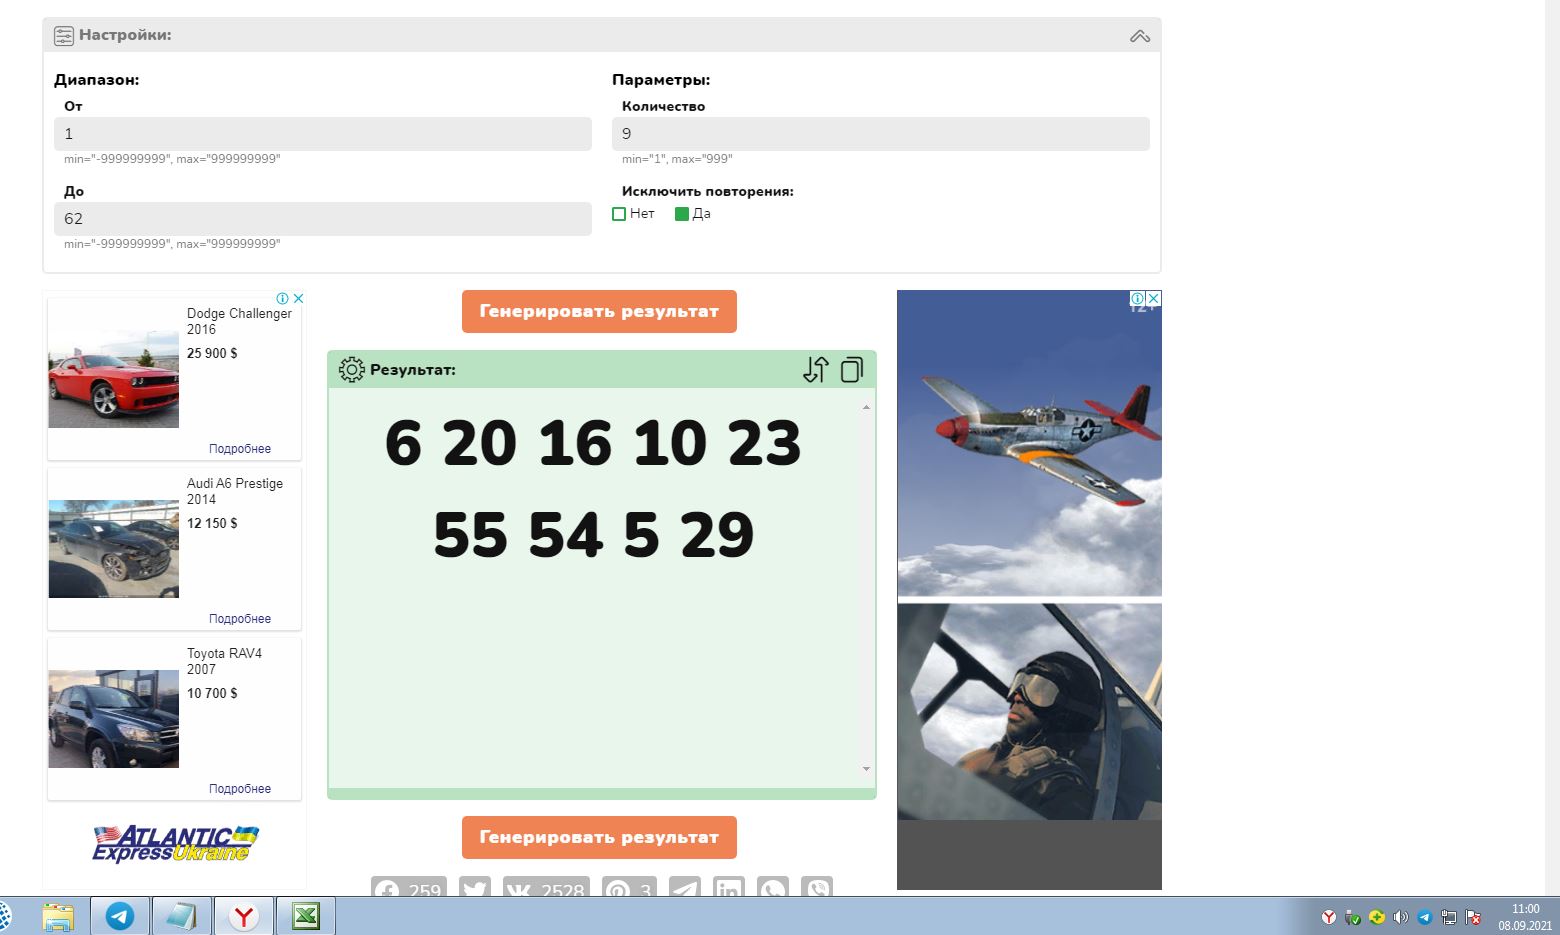Click the 12 150 $ price
This screenshot has height=935, width=1560.
[212, 523]
